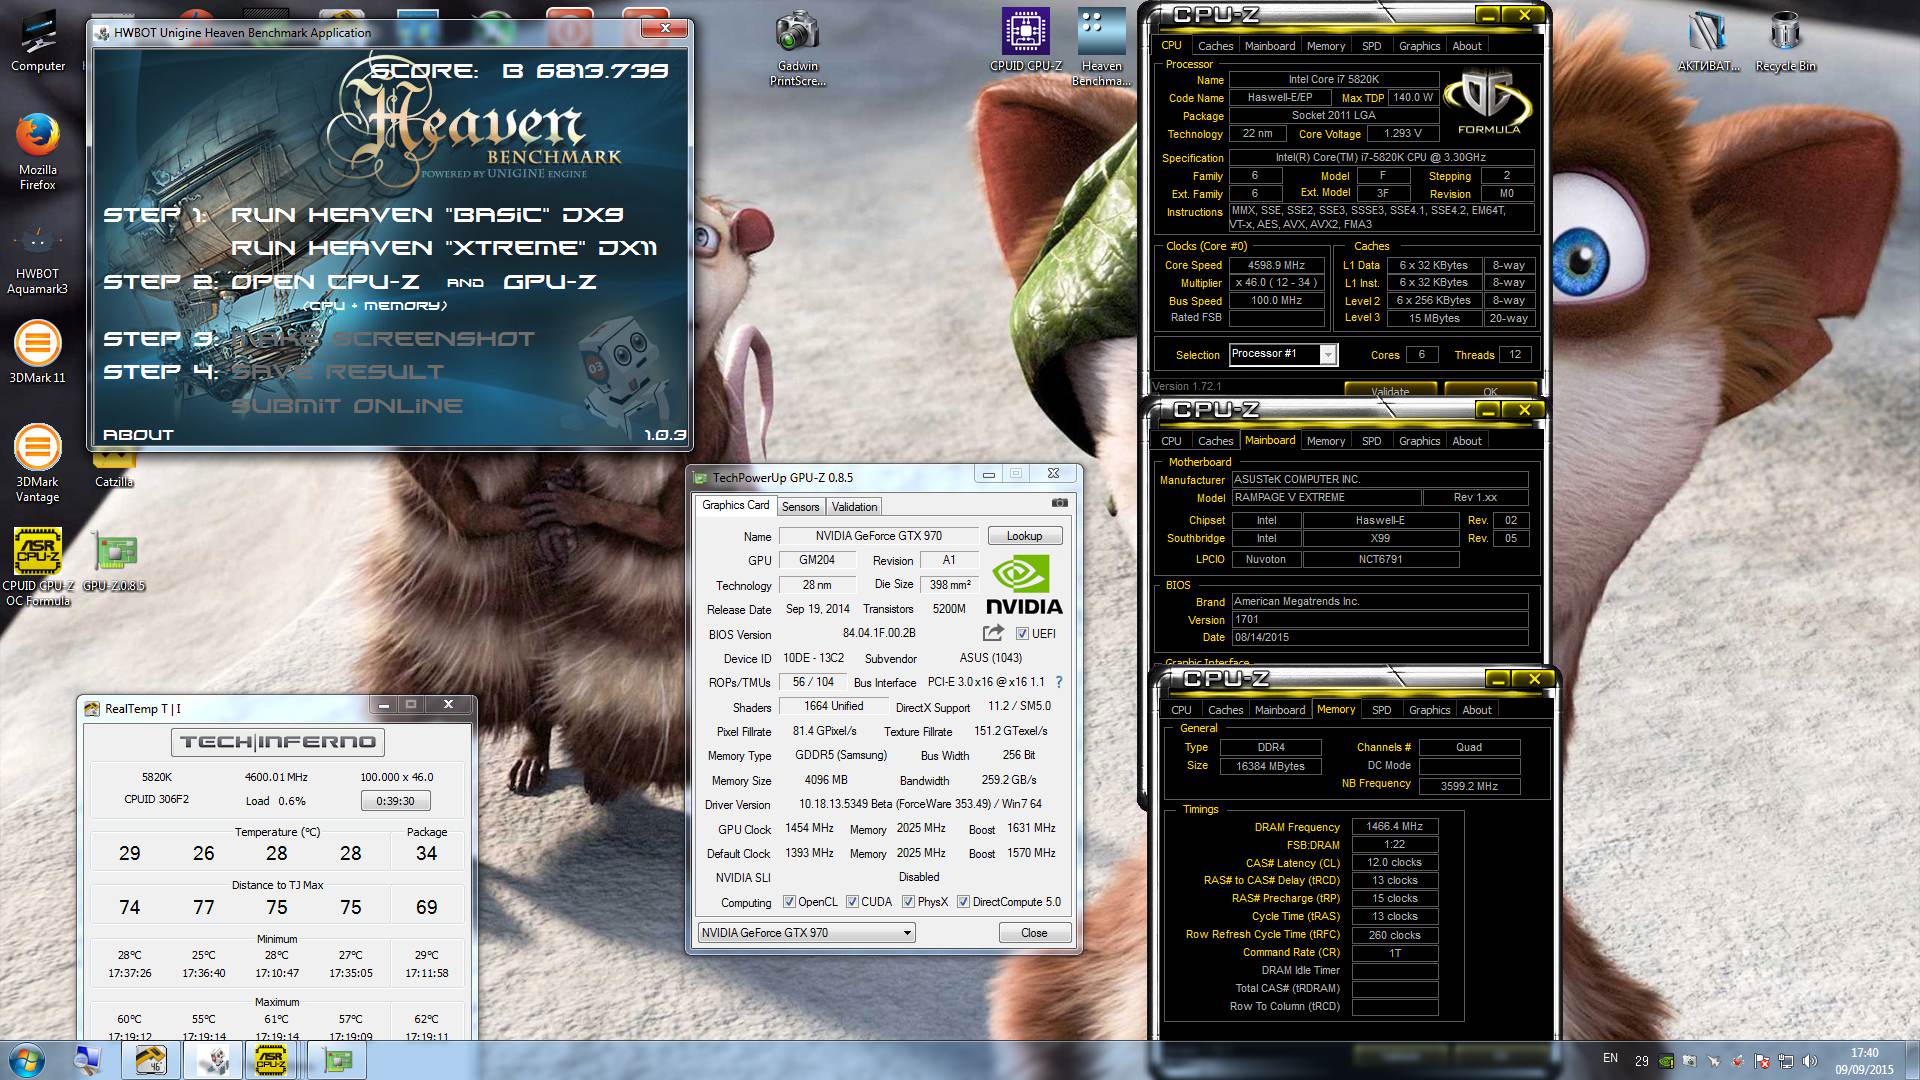The width and height of the screenshot is (1920, 1080).
Task: Open the GPU-Z 0.8.5 desktop shortcut
Action: click(114, 563)
